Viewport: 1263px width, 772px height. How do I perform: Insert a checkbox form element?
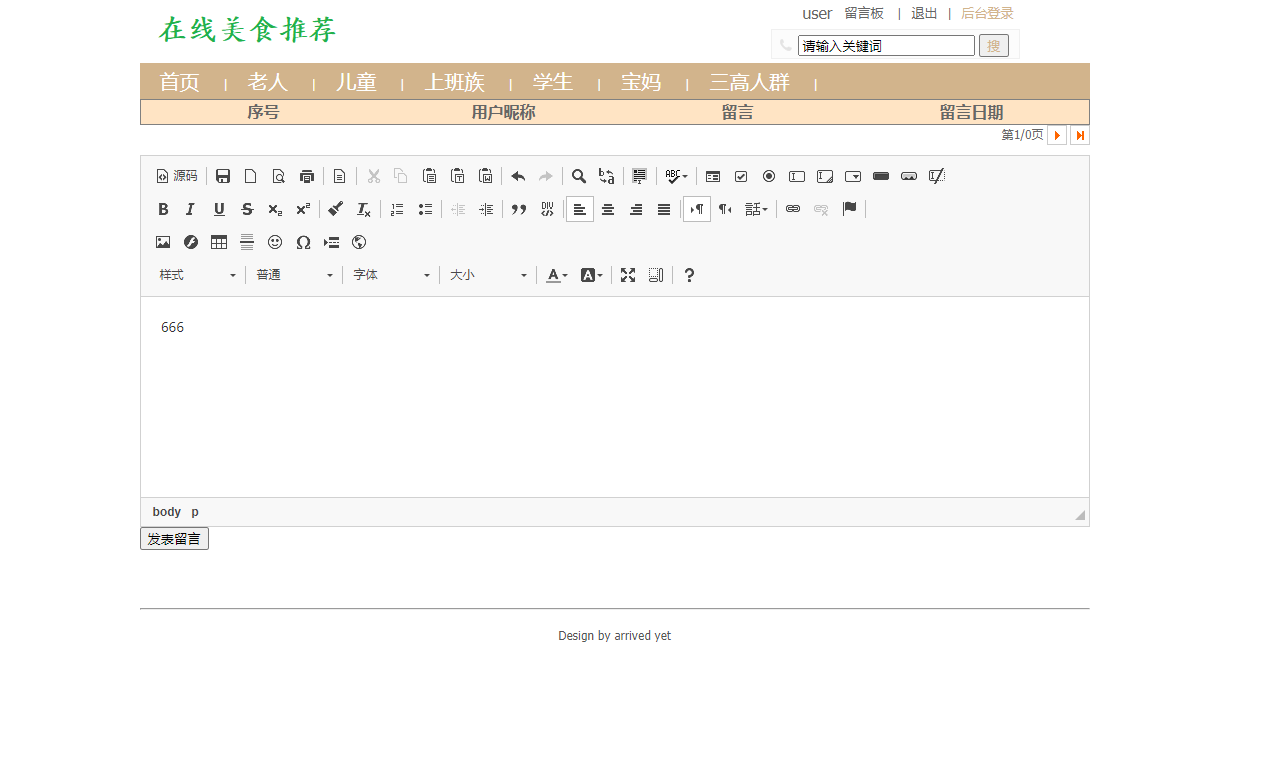pyautogui.click(x=740, y=176)
